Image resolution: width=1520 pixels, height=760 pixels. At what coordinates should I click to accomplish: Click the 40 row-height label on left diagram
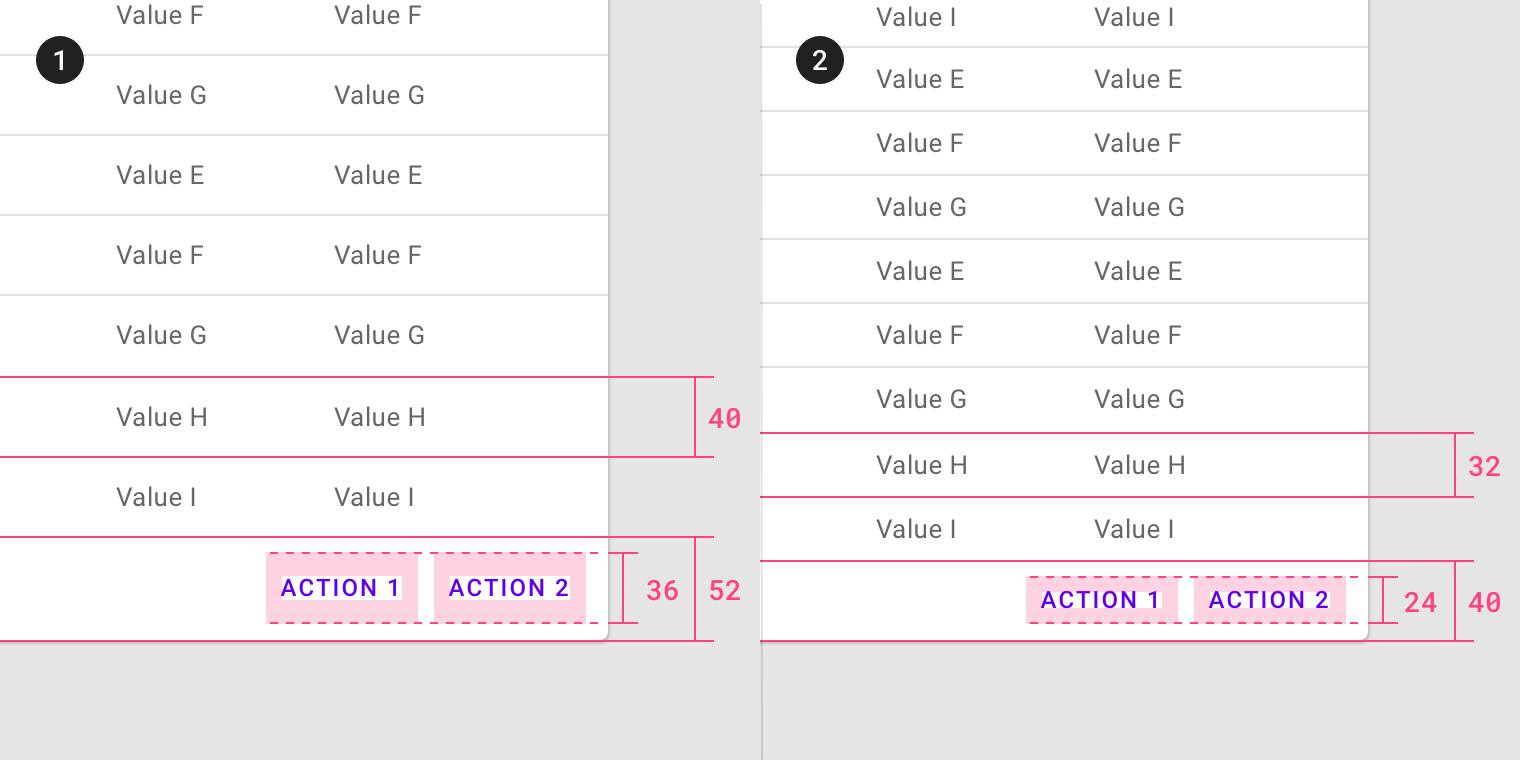click(x=725, y=419)
